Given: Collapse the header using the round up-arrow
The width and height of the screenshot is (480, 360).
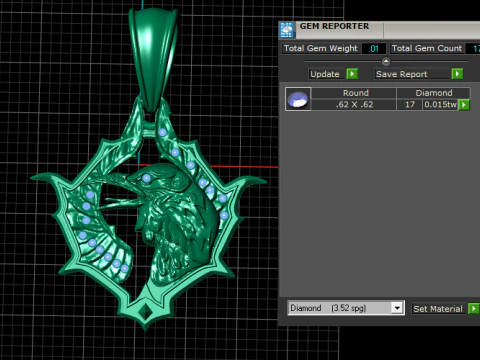Looking at the screenshot, I should point(386,61).
